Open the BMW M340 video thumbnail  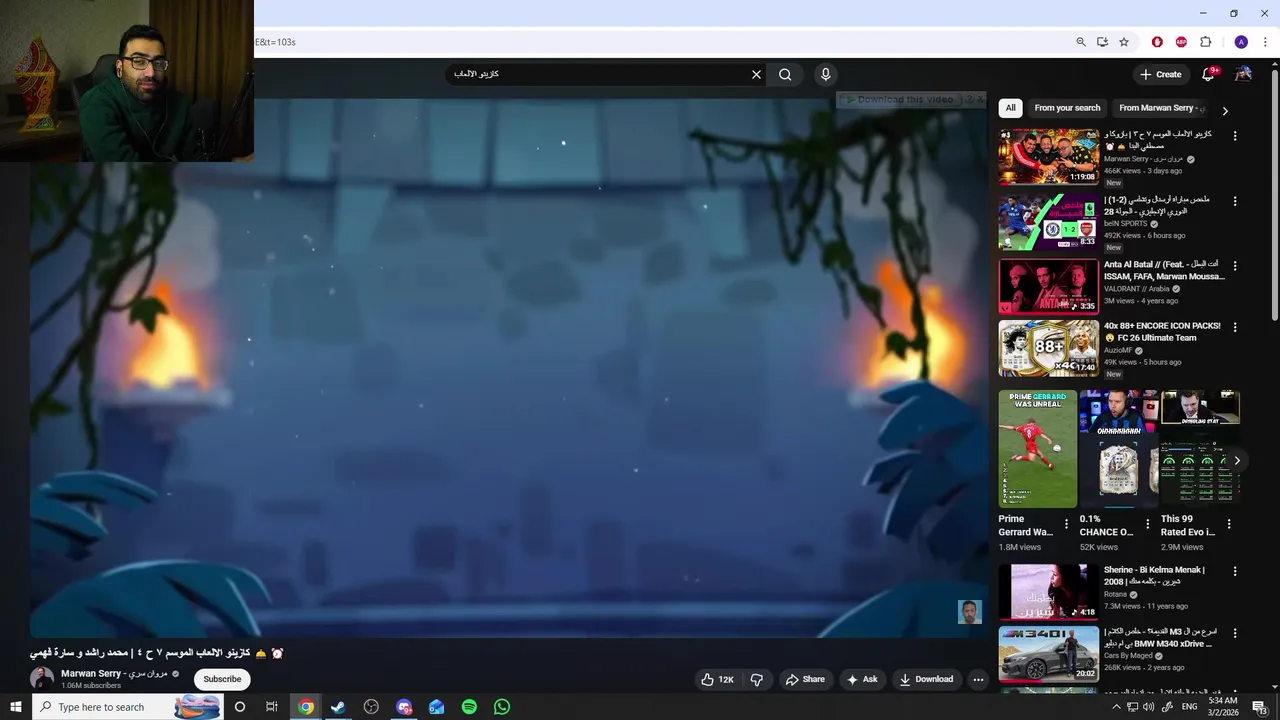click(x=1048, y=654)
